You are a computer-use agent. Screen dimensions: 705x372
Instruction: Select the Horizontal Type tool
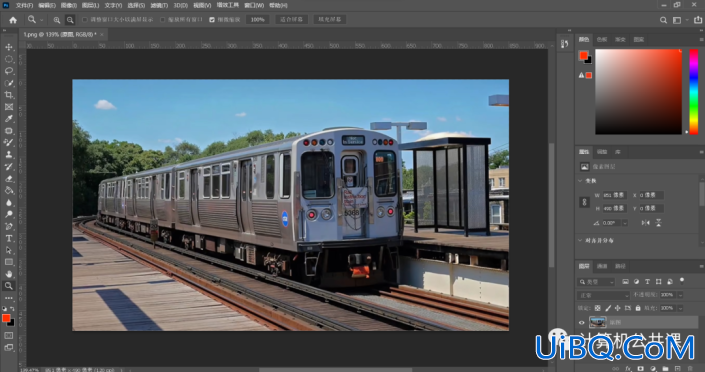(9, 238)
